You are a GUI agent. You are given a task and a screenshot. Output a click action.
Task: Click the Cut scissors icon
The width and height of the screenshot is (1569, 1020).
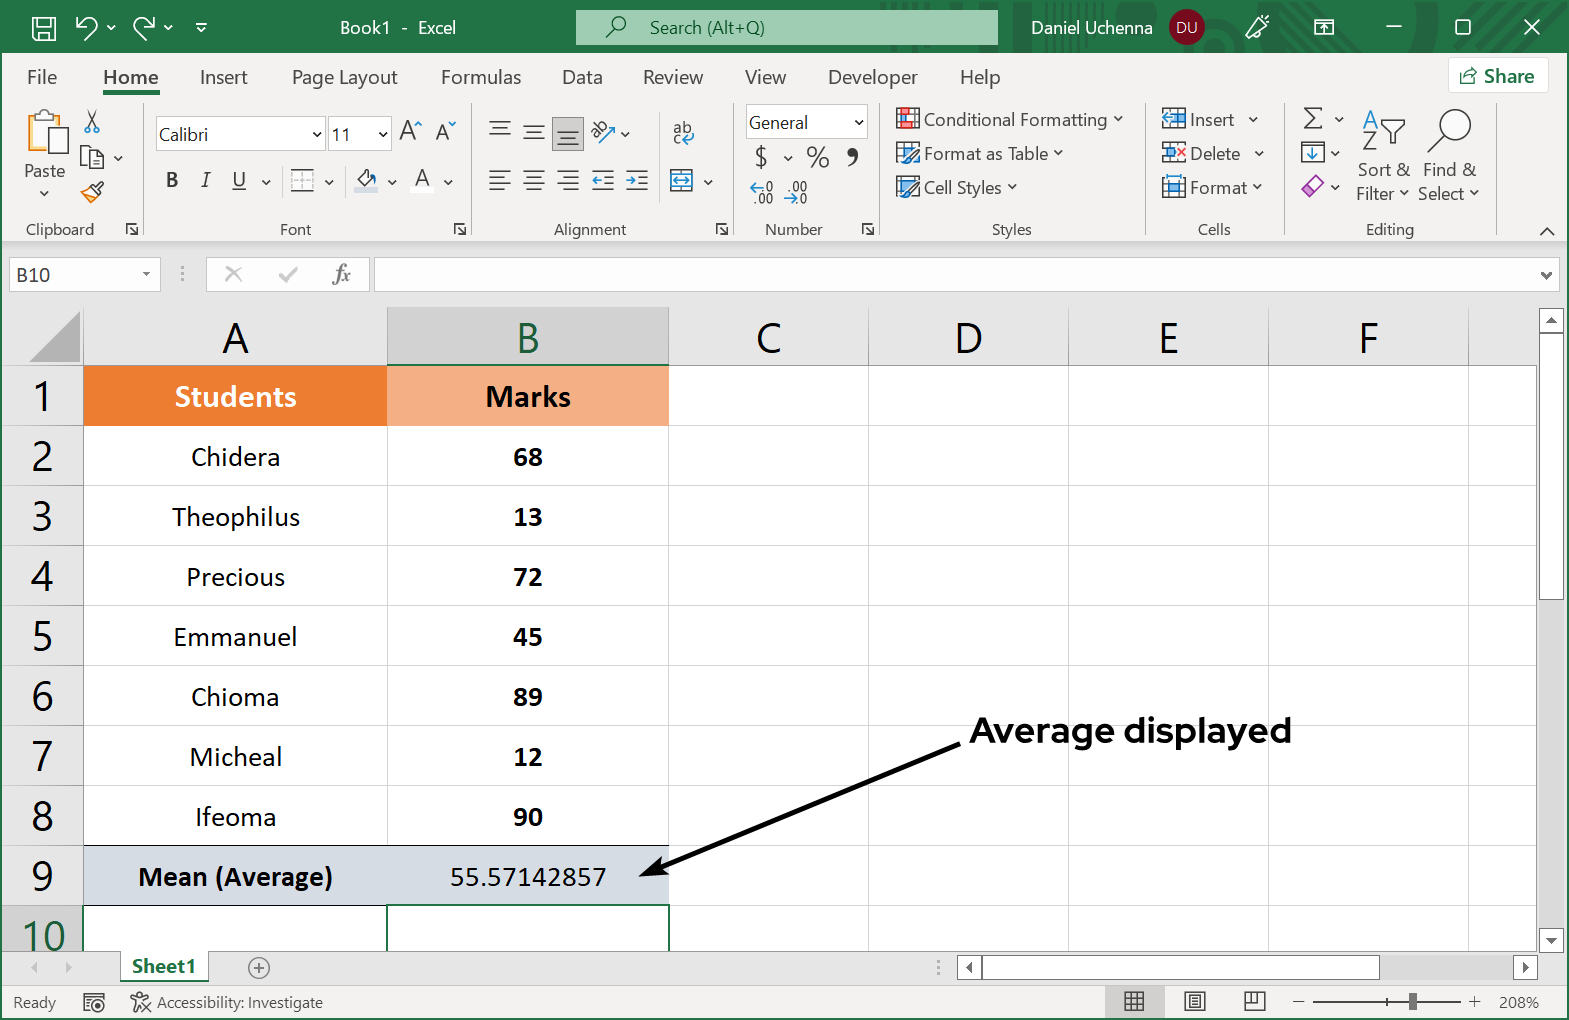click(x=92, y=122)
